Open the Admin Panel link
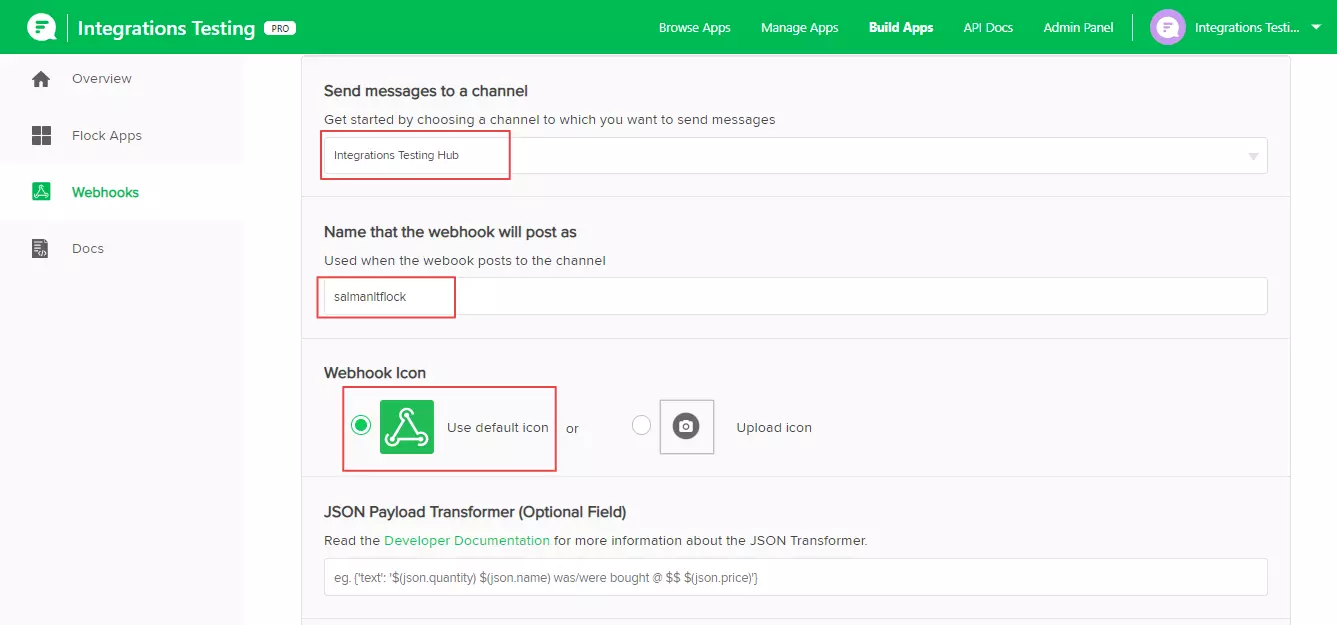This screenshot has width=1337, height=625. tap(1078, 28)
